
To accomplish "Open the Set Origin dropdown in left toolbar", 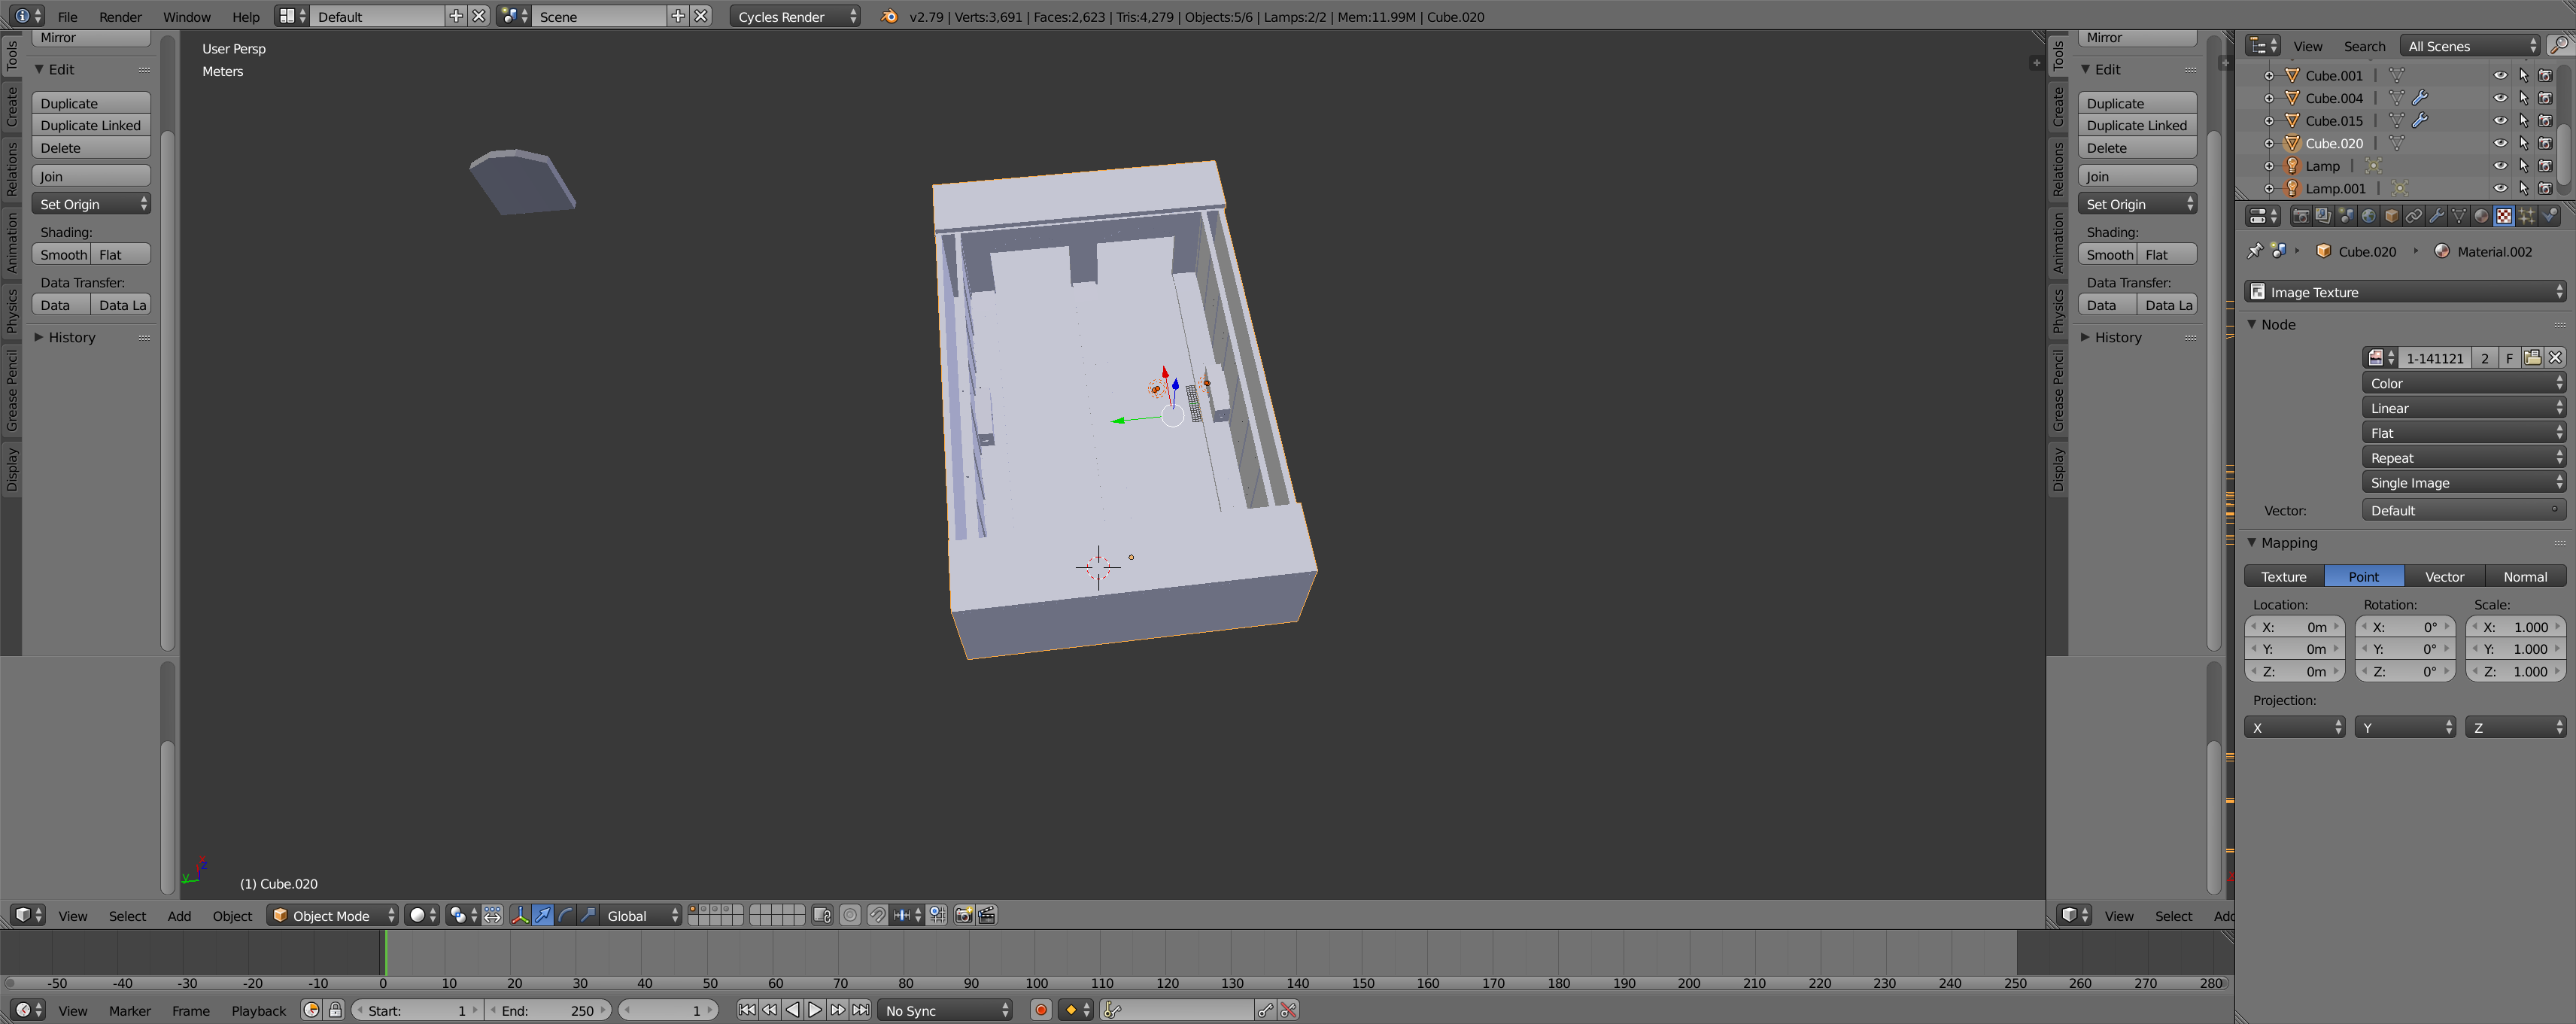I will point(91,204).
